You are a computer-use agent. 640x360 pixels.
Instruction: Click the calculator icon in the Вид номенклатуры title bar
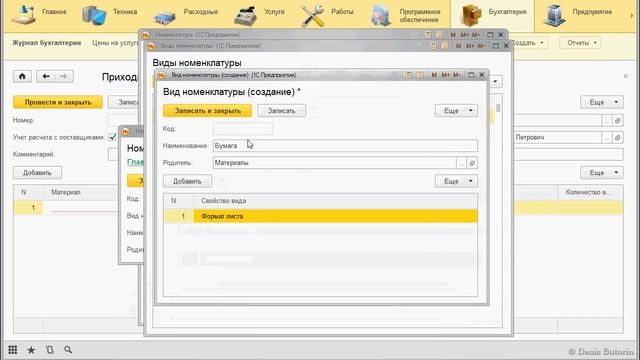409,75
